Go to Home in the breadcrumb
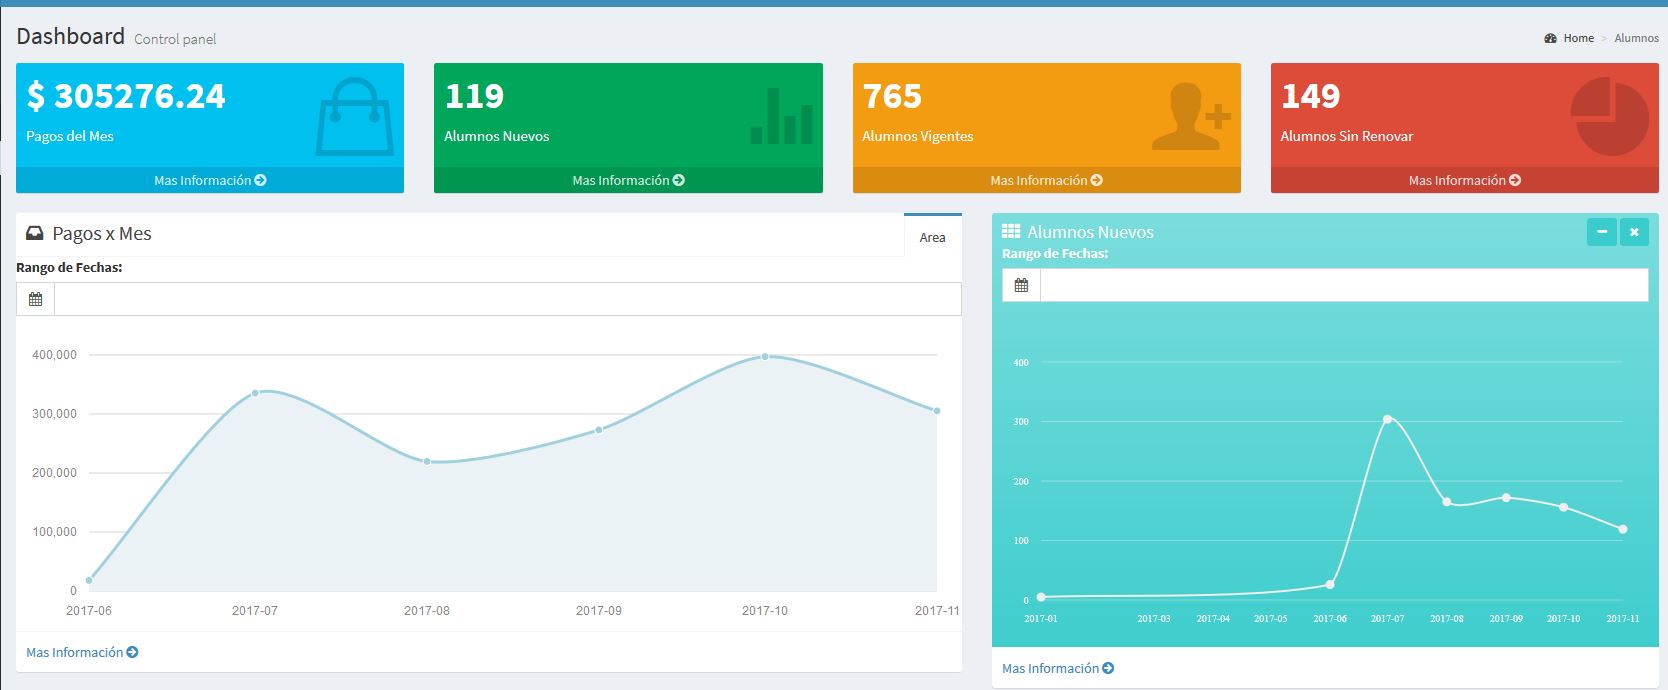Viewport: 1668px width, 690px height. [1578, 38]
